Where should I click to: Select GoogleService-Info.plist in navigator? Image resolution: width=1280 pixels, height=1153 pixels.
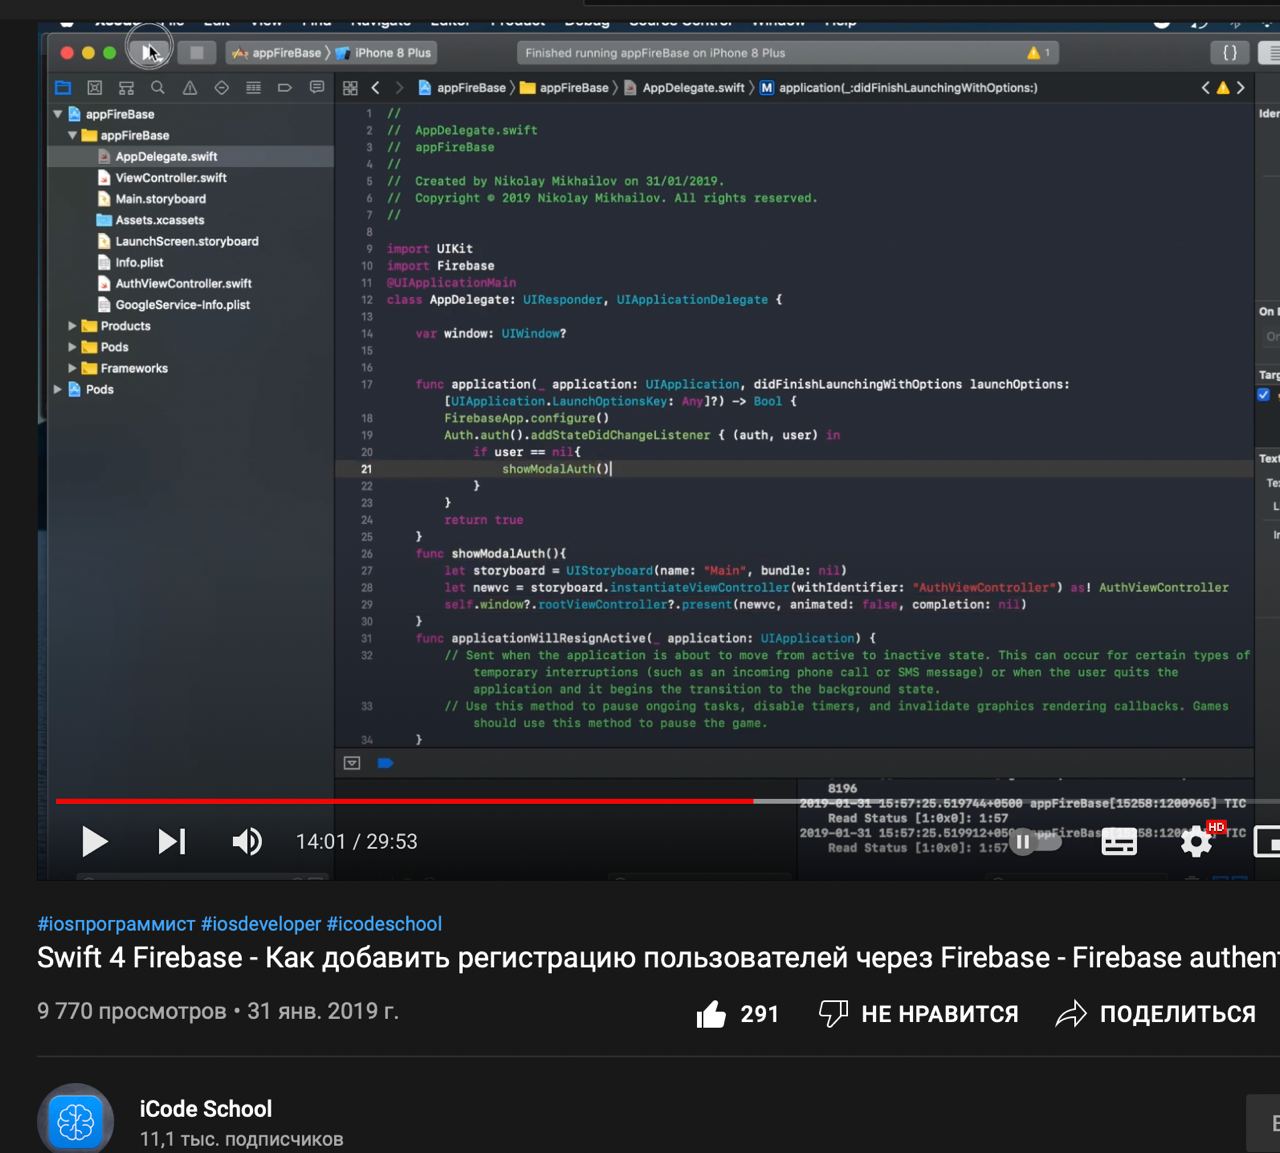coord(191,305)
